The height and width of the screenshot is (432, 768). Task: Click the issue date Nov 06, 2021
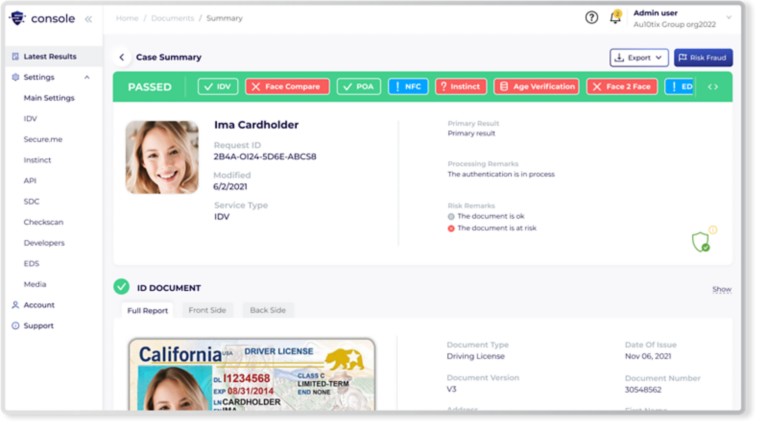pyautogui.click(x=648, y=356)
